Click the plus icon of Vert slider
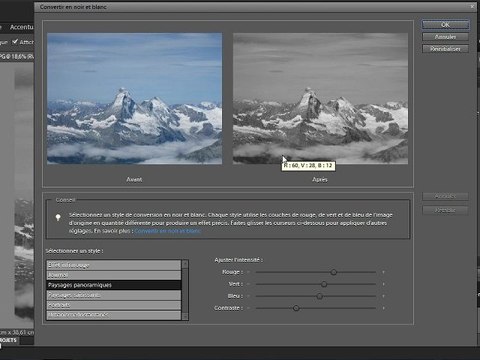Screen dimensions: 480x360 tap(384, 284)
